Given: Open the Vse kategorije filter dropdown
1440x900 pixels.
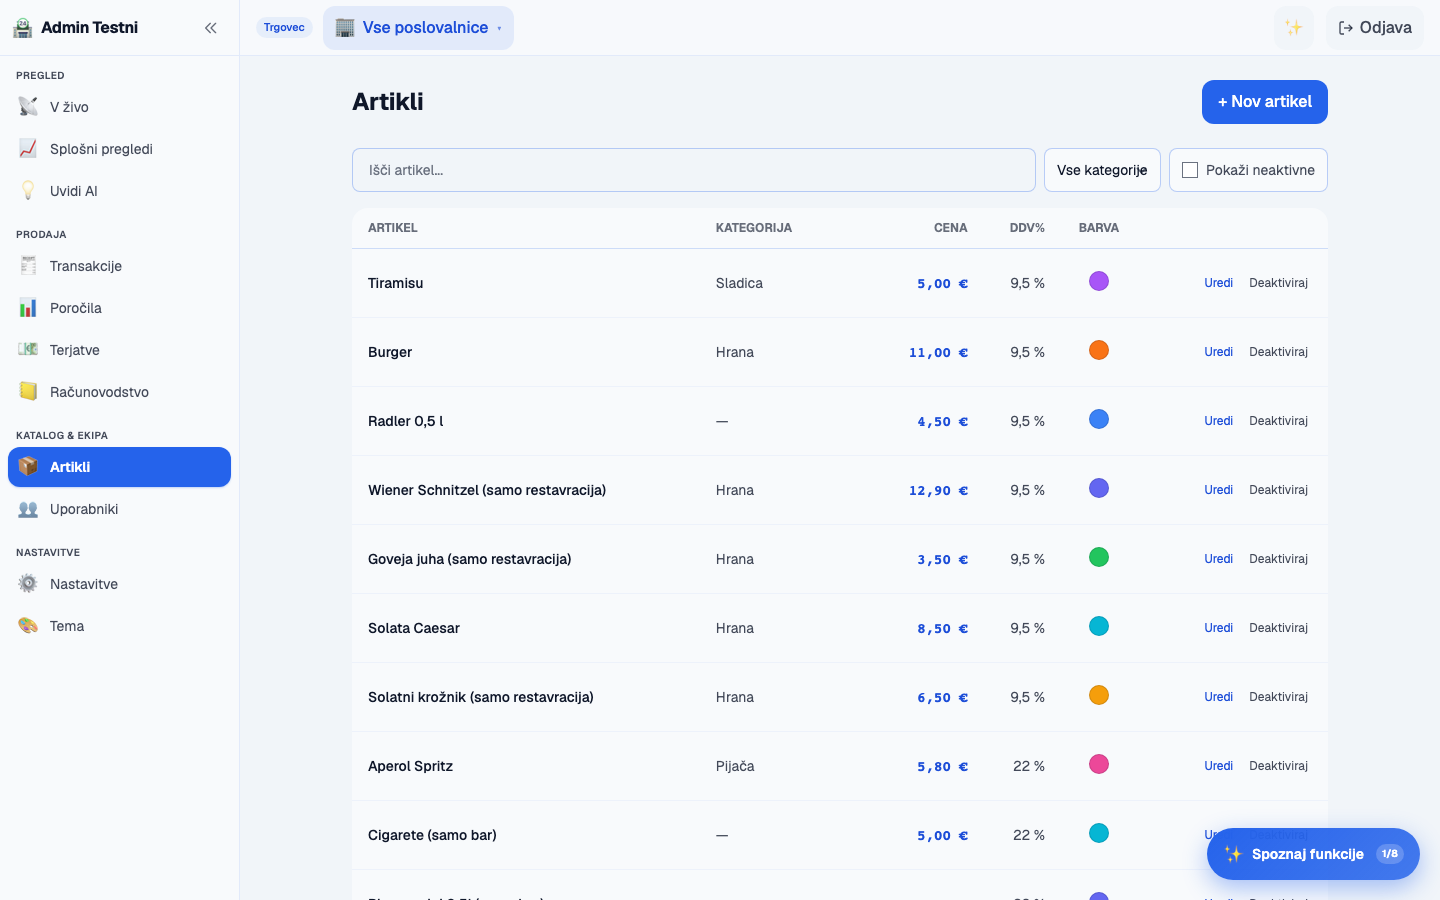Looking at the screenshot, I should click(1102, 170).
